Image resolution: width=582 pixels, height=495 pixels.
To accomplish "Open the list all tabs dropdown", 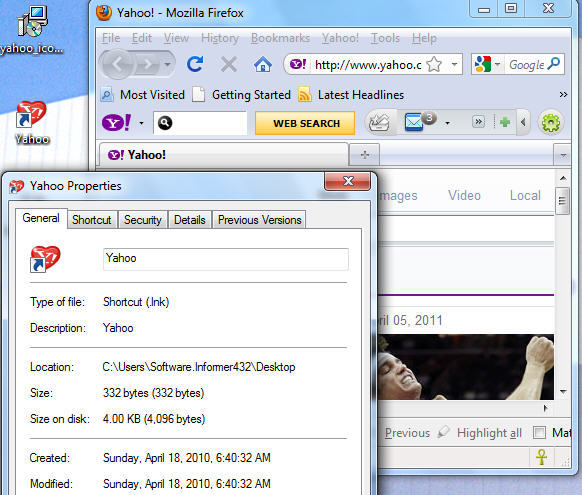I will pos(563,155).
